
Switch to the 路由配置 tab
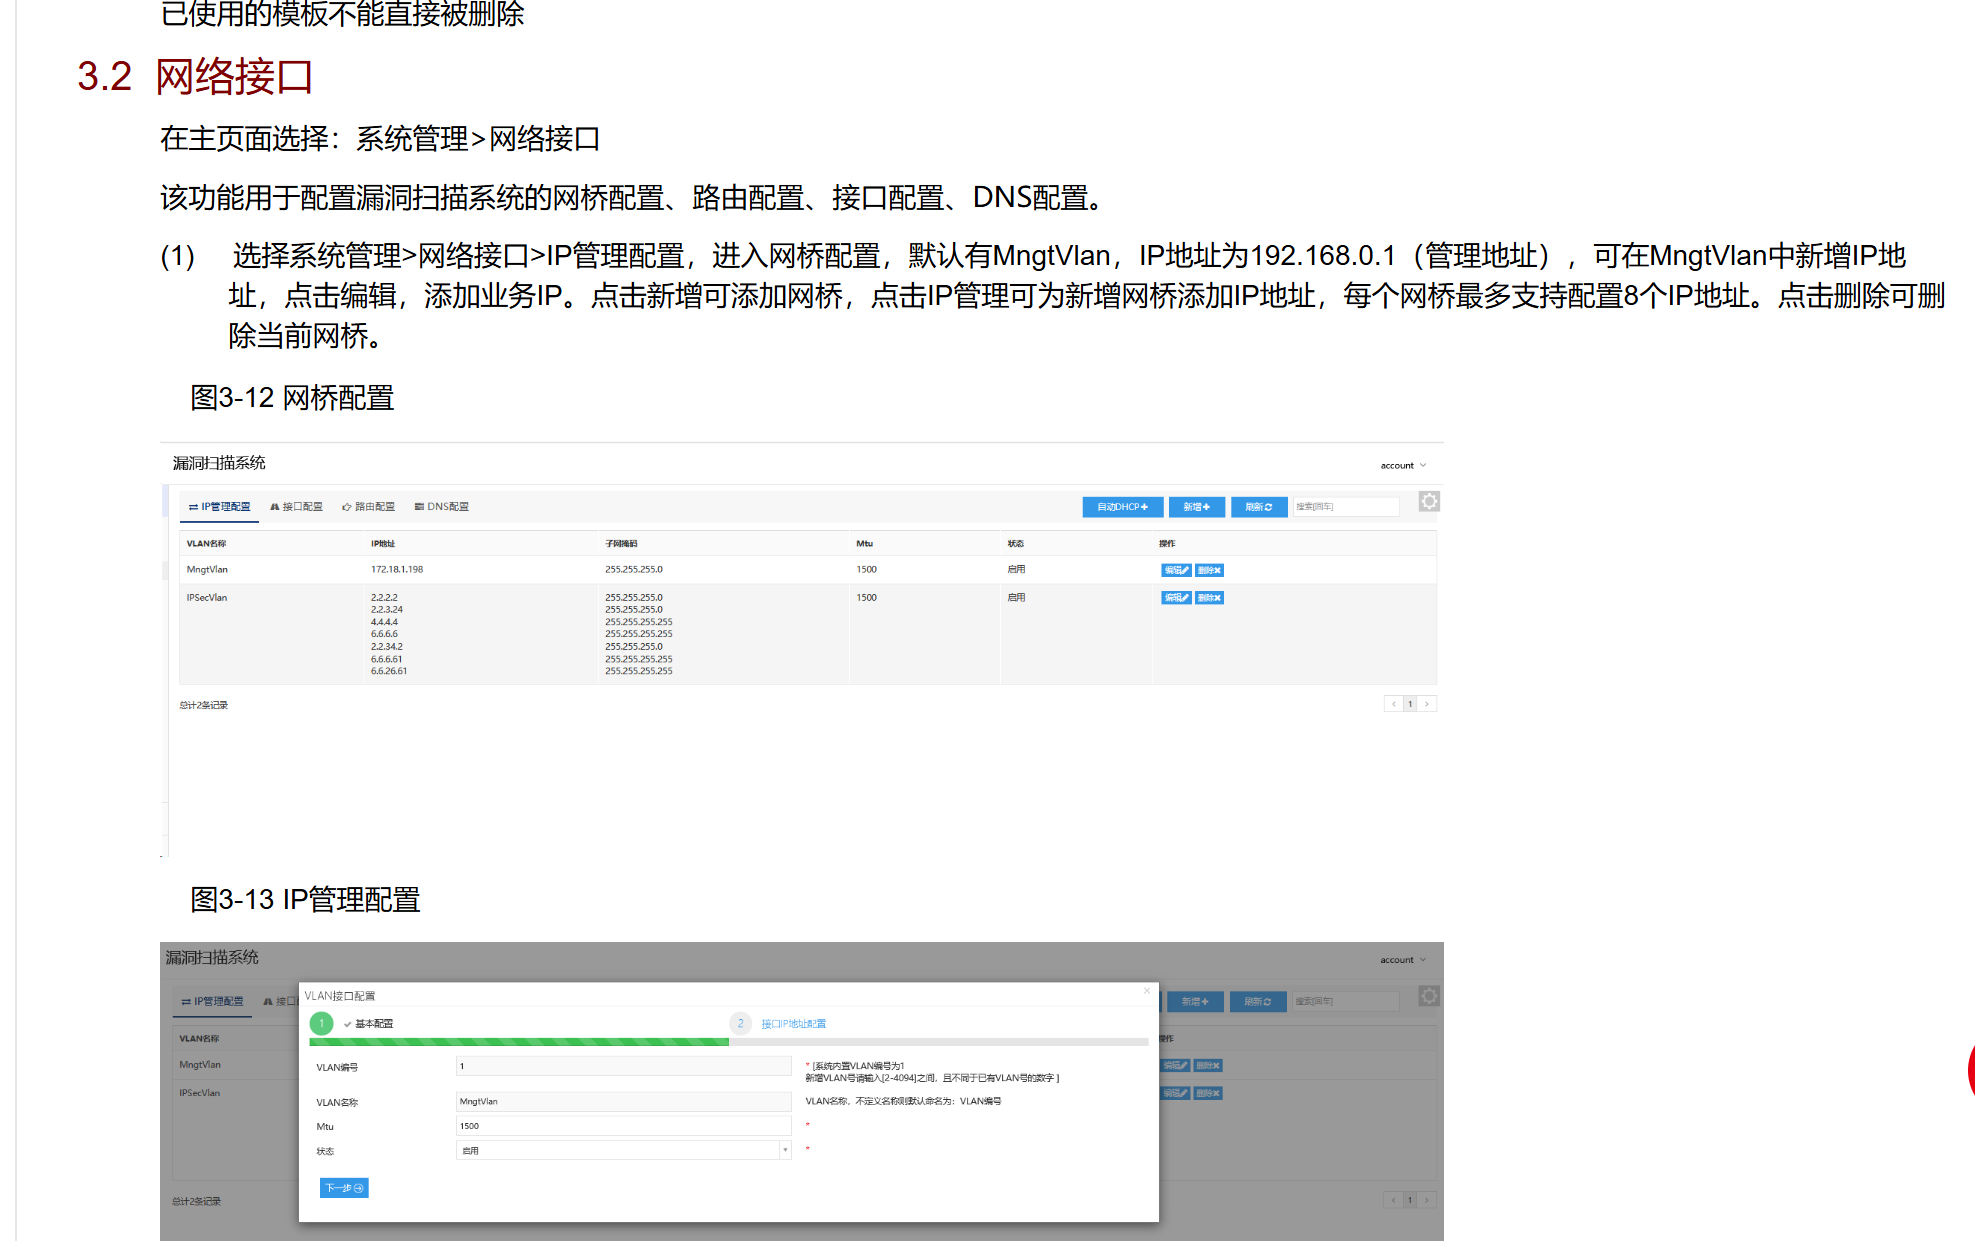point(368,507)
